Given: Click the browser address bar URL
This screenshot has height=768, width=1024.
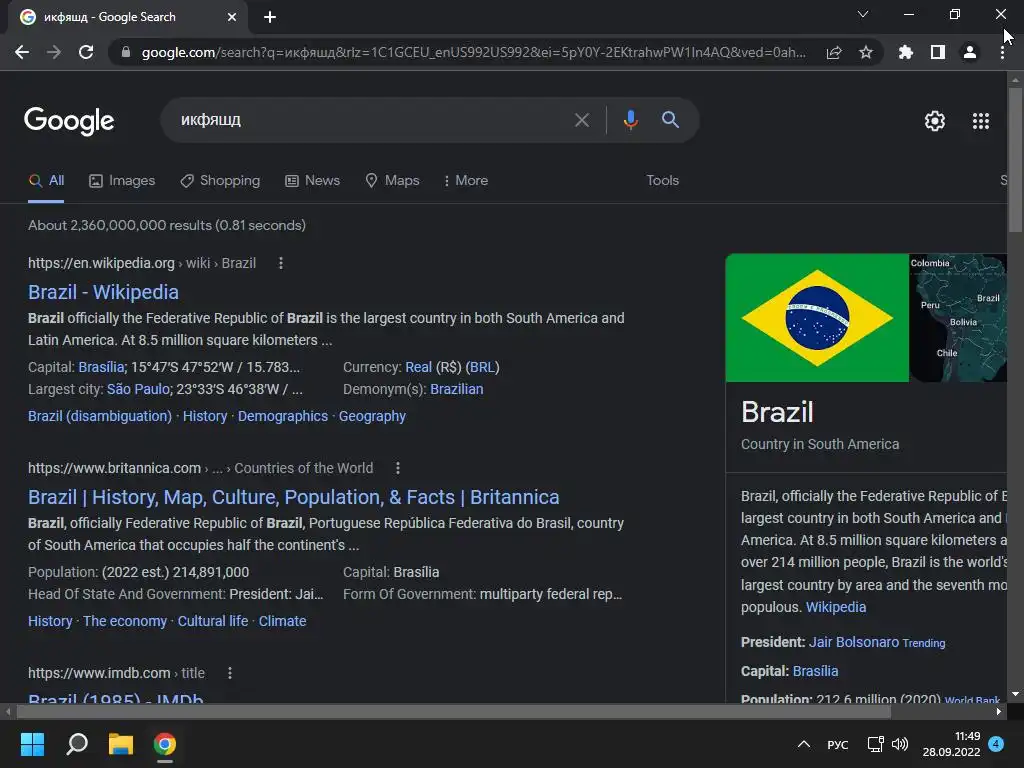Looking at the screenshot, I should click(x=473, y=52).
